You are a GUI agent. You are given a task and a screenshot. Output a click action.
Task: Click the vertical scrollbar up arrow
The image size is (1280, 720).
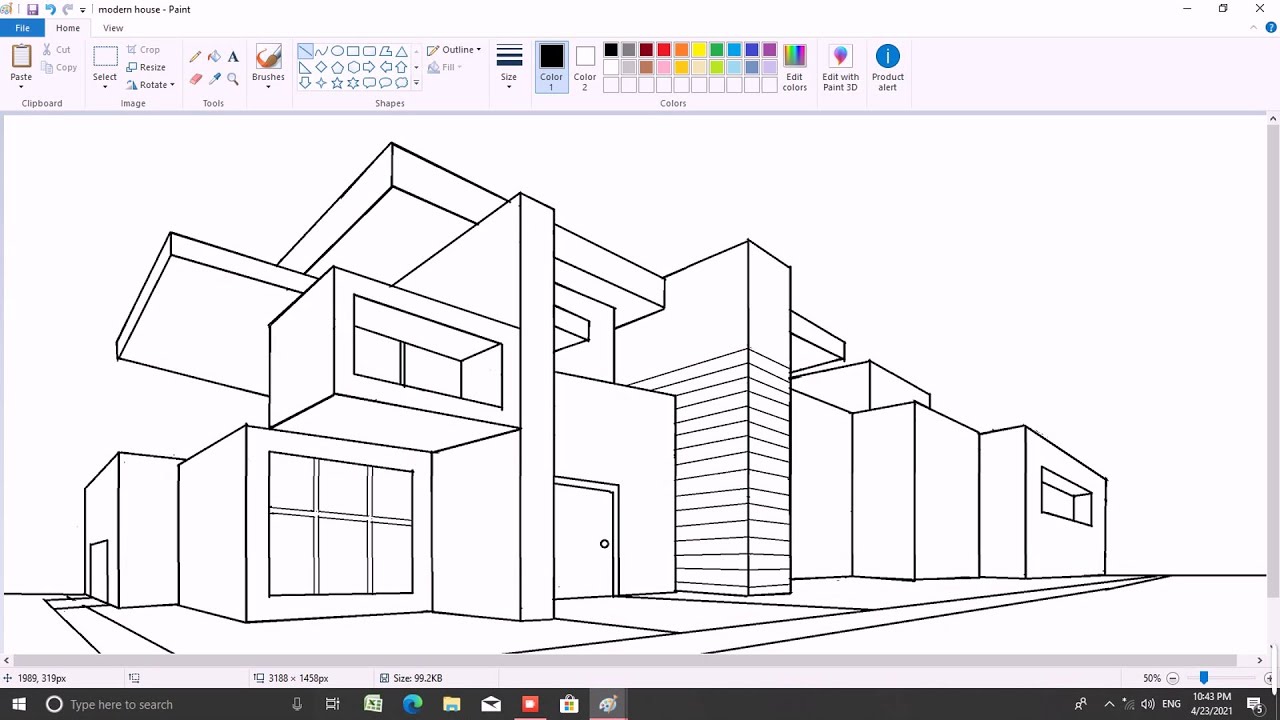1273,119
